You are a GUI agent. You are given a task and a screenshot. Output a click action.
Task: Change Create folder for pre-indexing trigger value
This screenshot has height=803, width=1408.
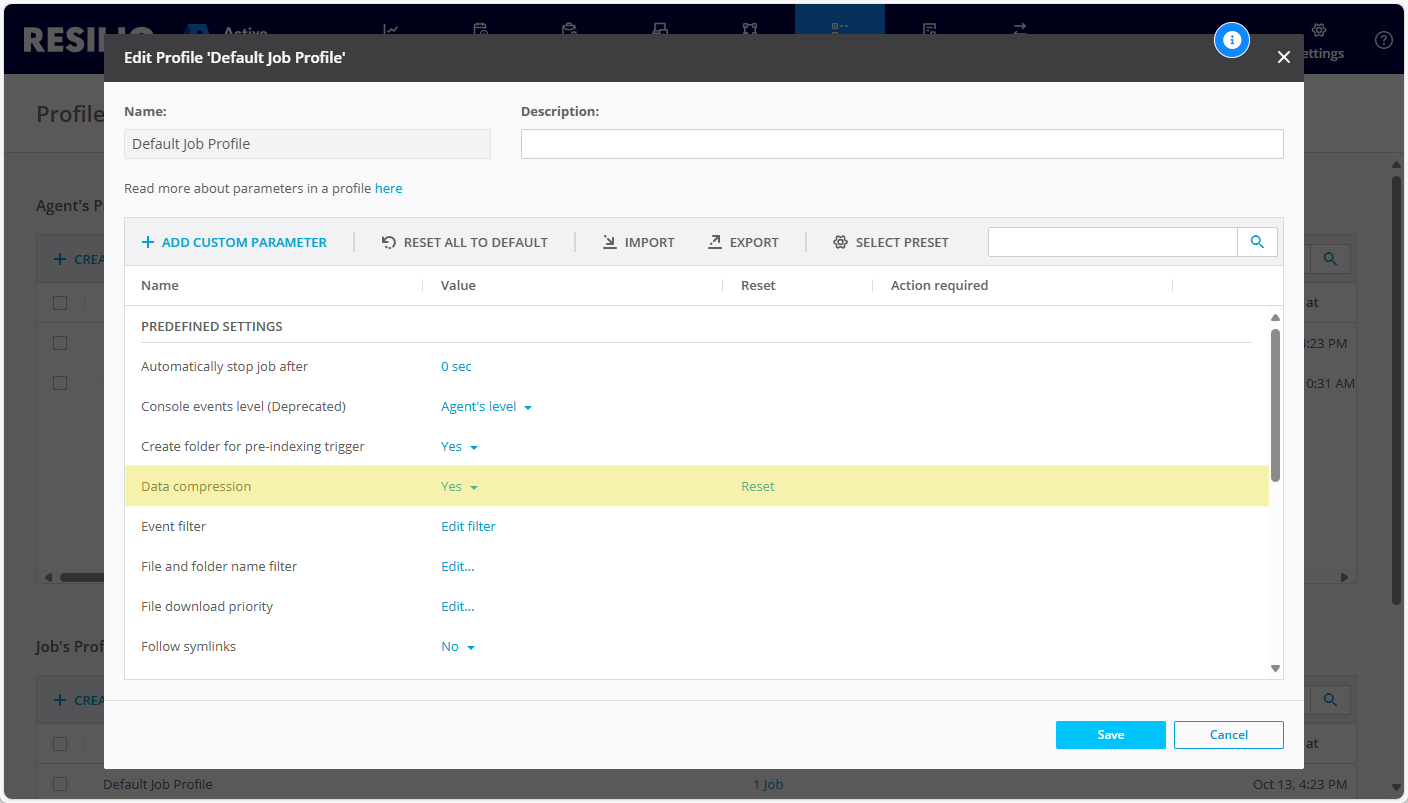[x=459, y=447]
